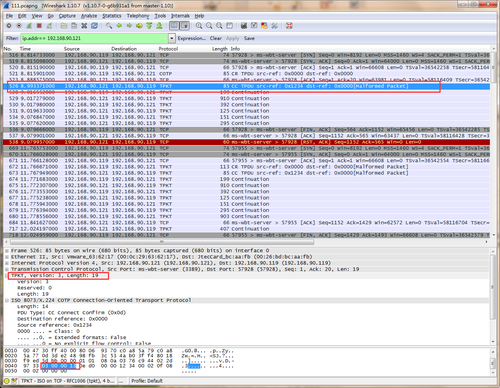Open the capture interfaces list icon
This screenshot has height=388, width=500.
pyautogui.click(x=9, y=26)
